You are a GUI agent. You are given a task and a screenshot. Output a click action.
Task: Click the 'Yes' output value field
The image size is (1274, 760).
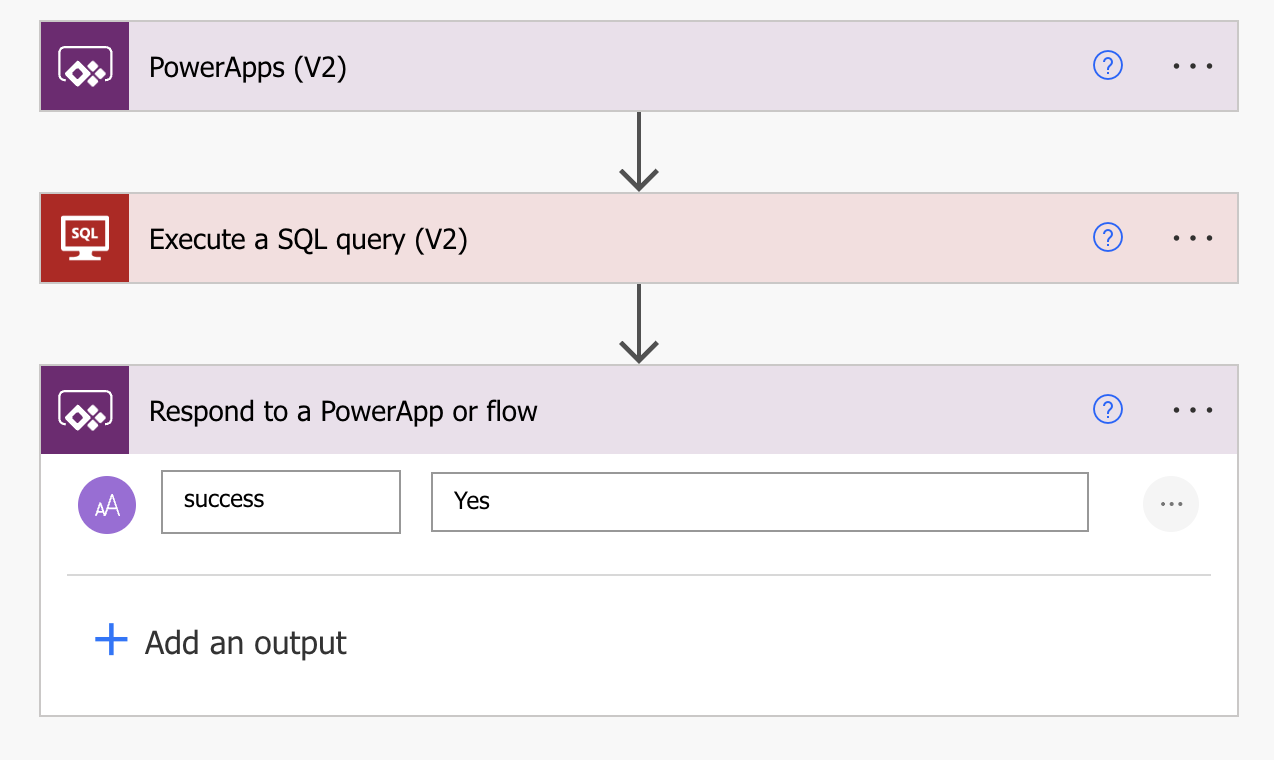759,501
